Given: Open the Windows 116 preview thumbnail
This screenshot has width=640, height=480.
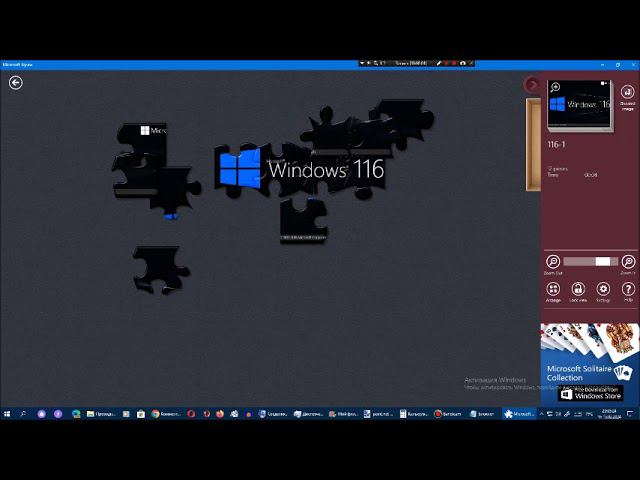Looking at the screenshot, I should (x=580, y=104).
